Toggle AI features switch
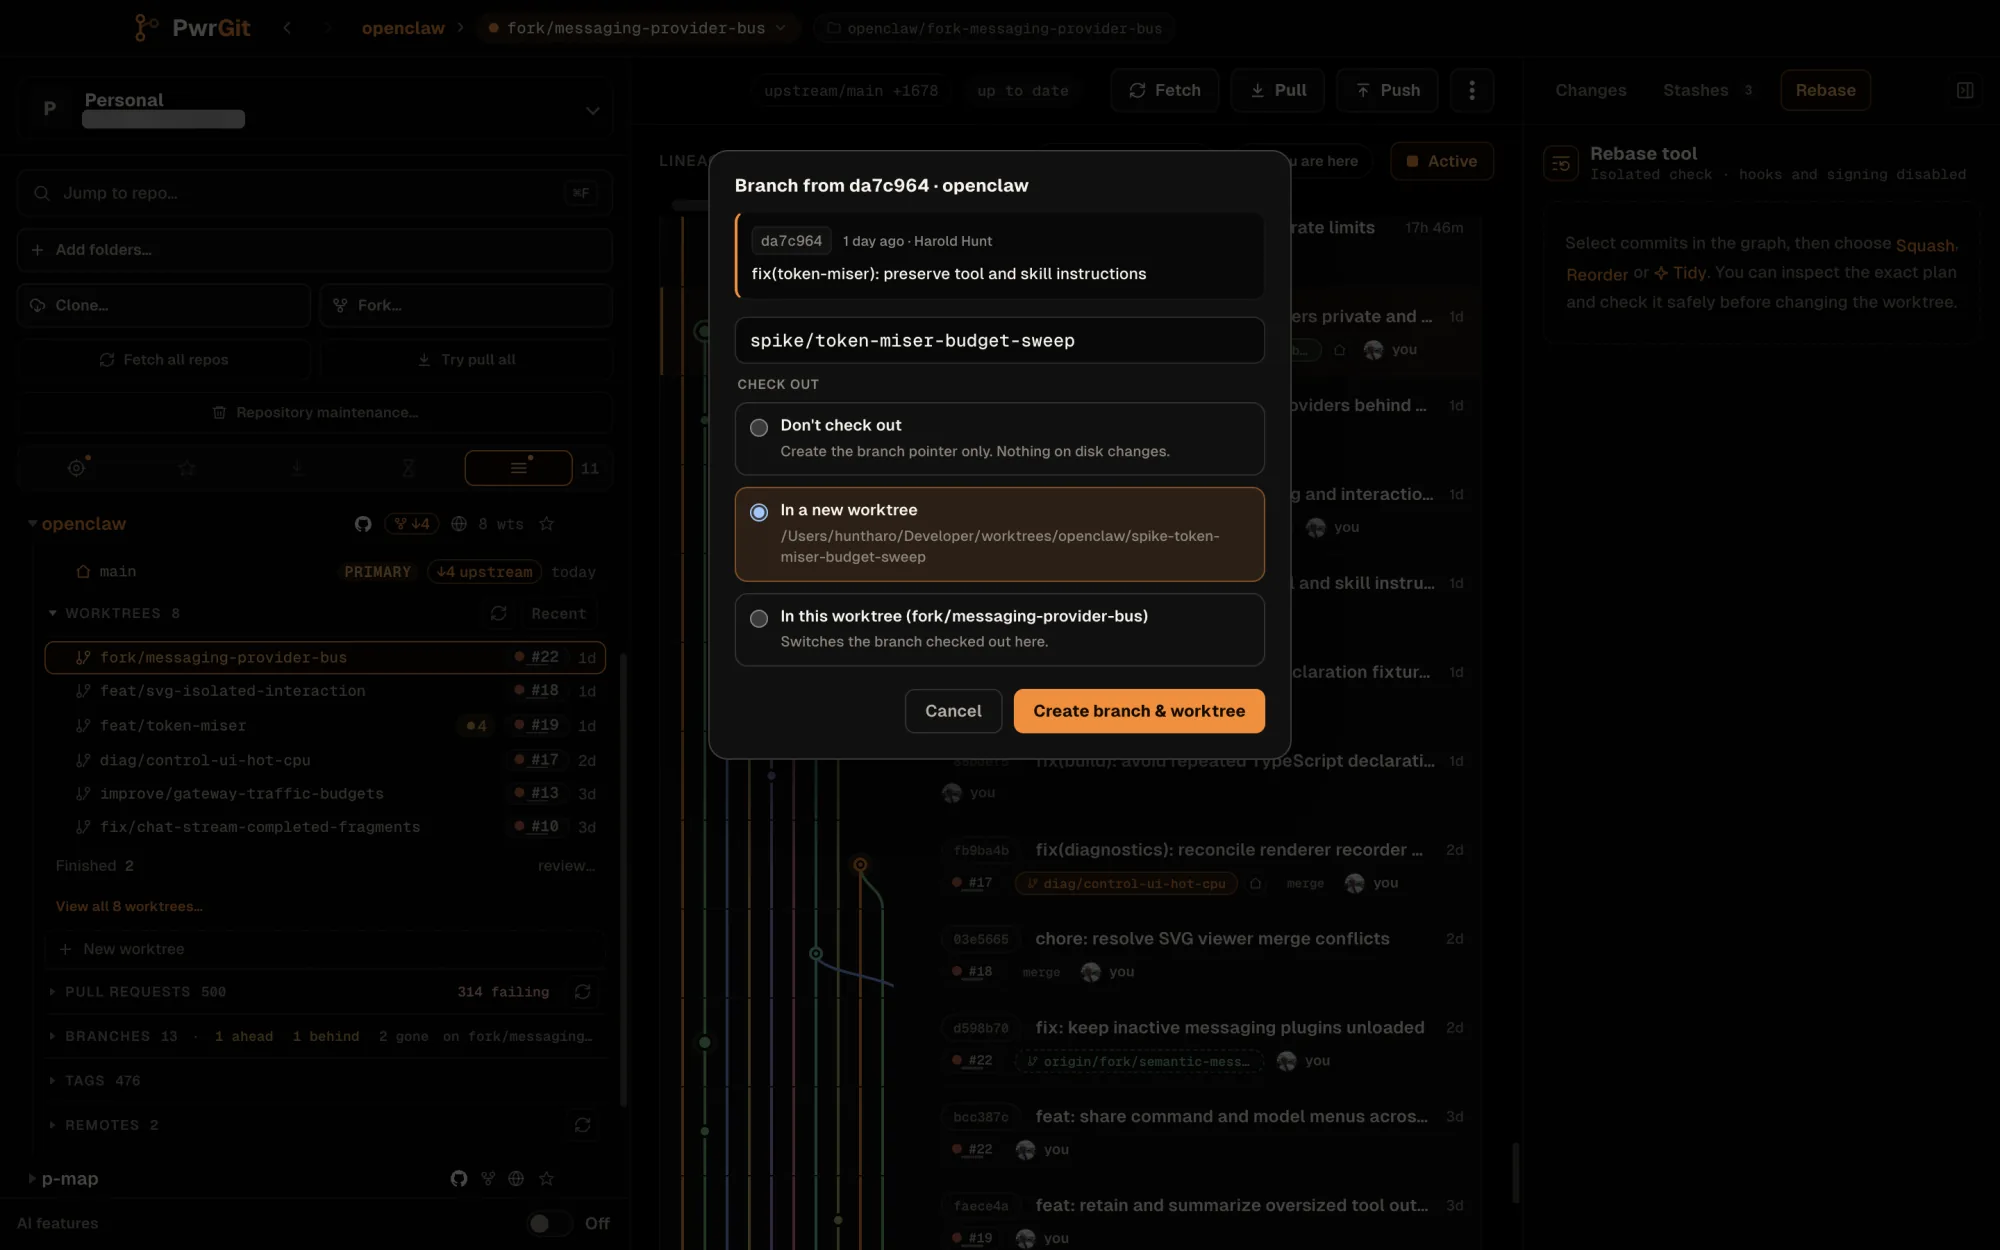The width and height of the screenshot is (2000, 1250). pyautogui.click(x=549, y=1223)
